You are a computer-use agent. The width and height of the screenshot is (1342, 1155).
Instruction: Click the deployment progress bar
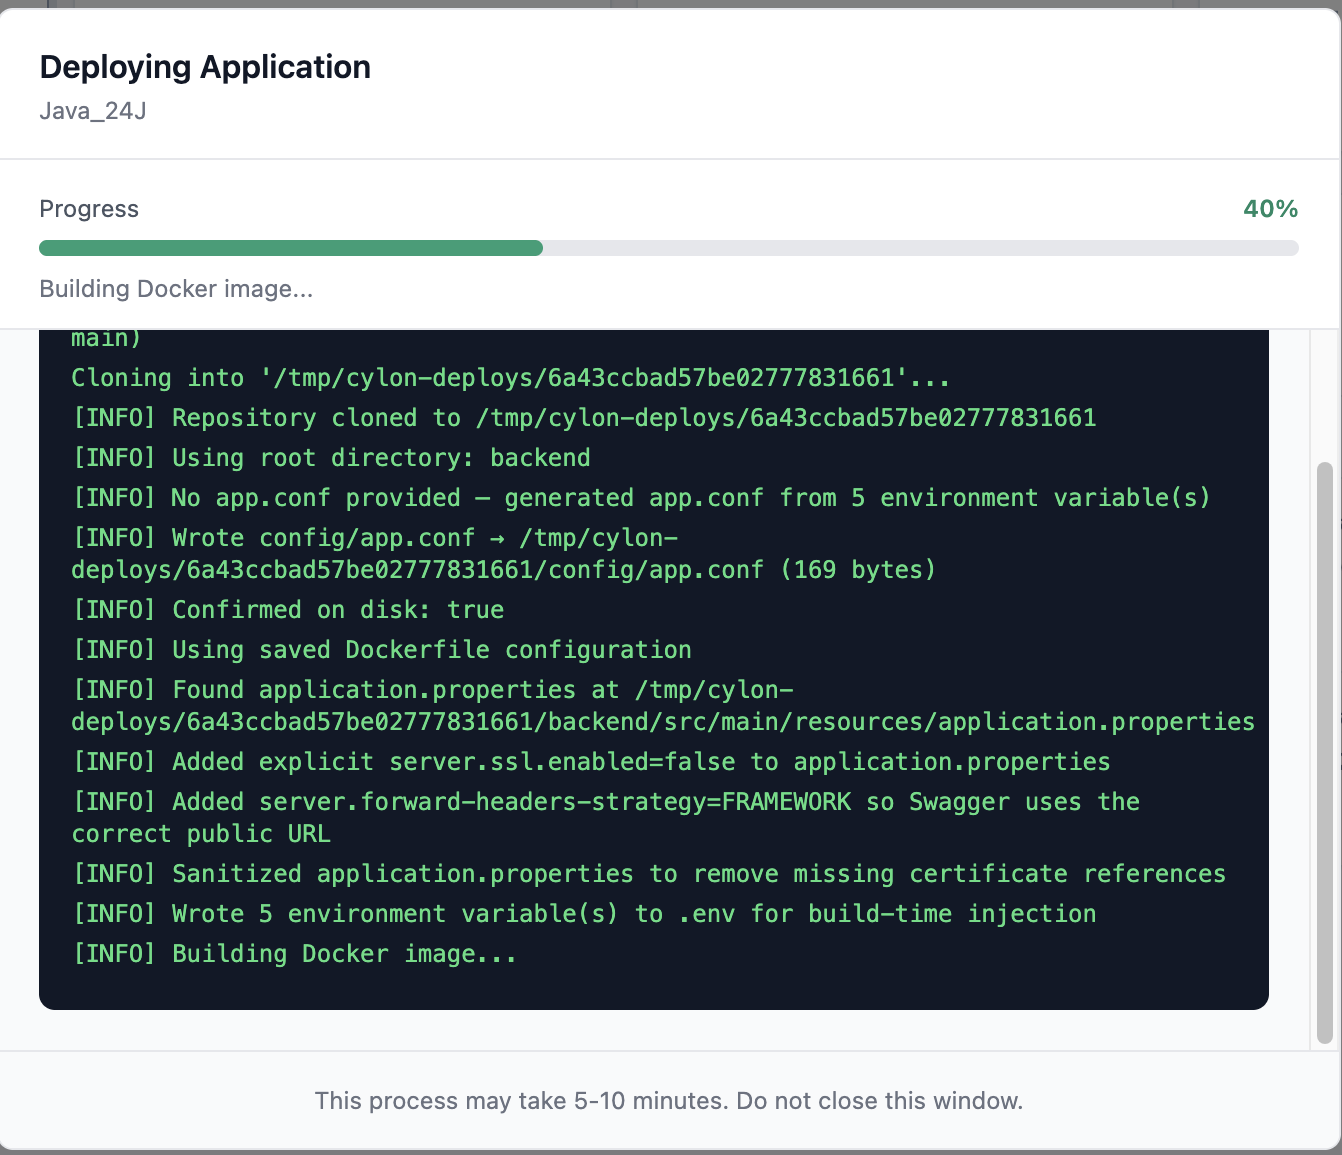point(668,248)
